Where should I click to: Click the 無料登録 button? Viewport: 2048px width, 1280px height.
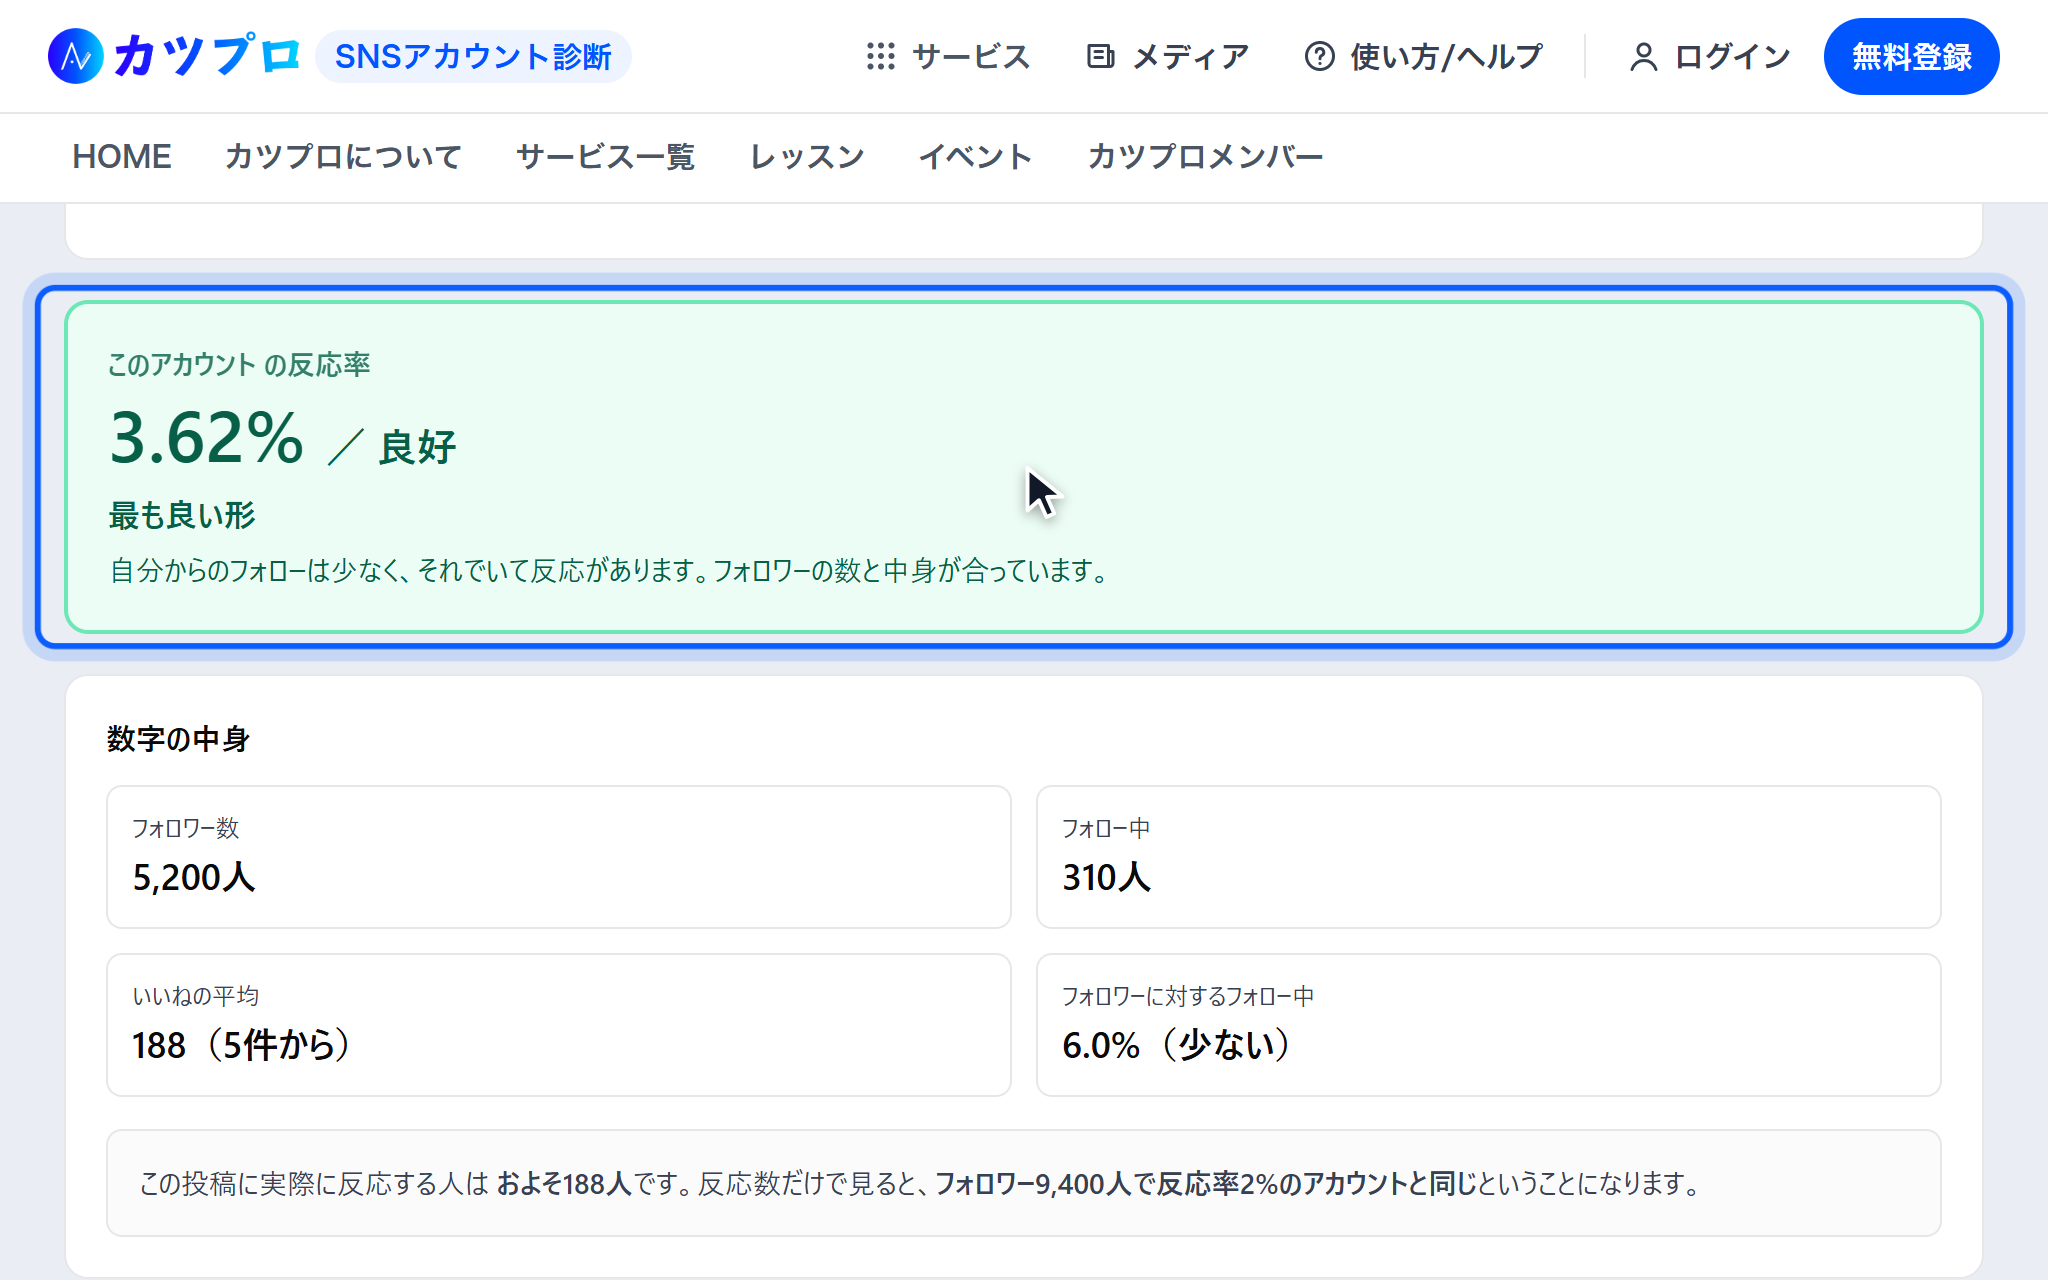coord(1911,57)
